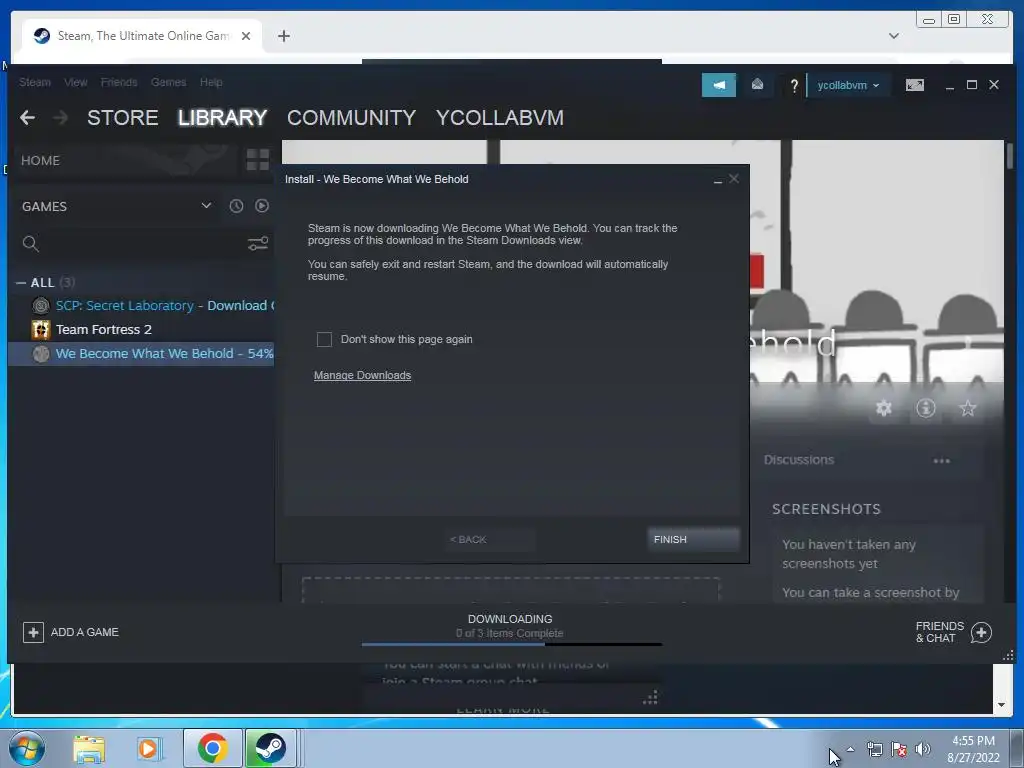Image resolution: width=1024 pixels, height=768 pixels.
Task: Collapse the ALL games group
Action: point(21,283)
